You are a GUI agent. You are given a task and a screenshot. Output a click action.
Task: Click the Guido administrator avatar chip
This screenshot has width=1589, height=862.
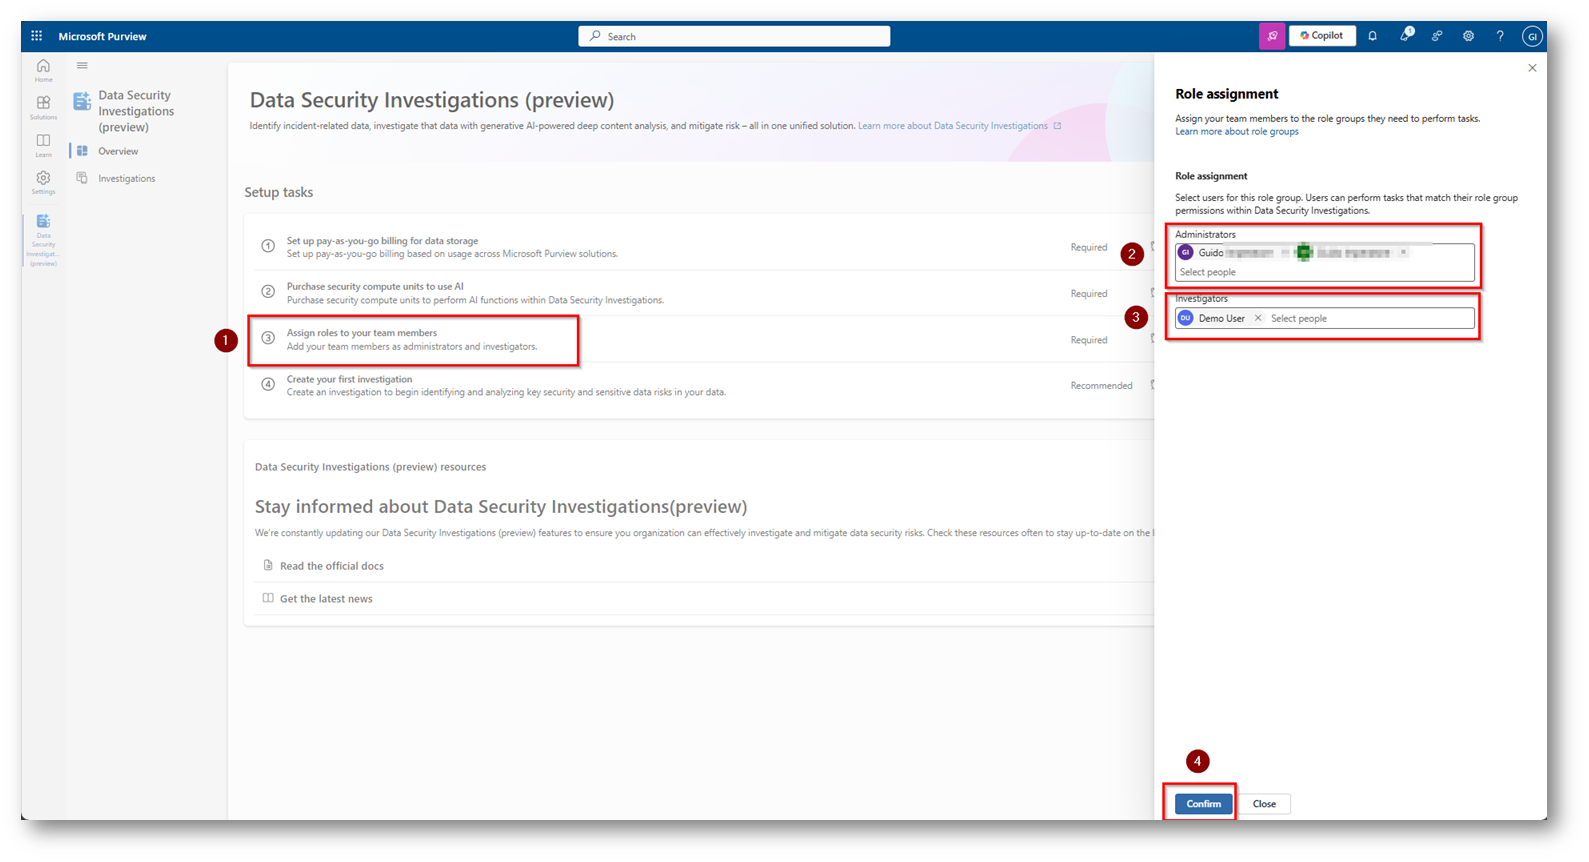[1186, 252]
